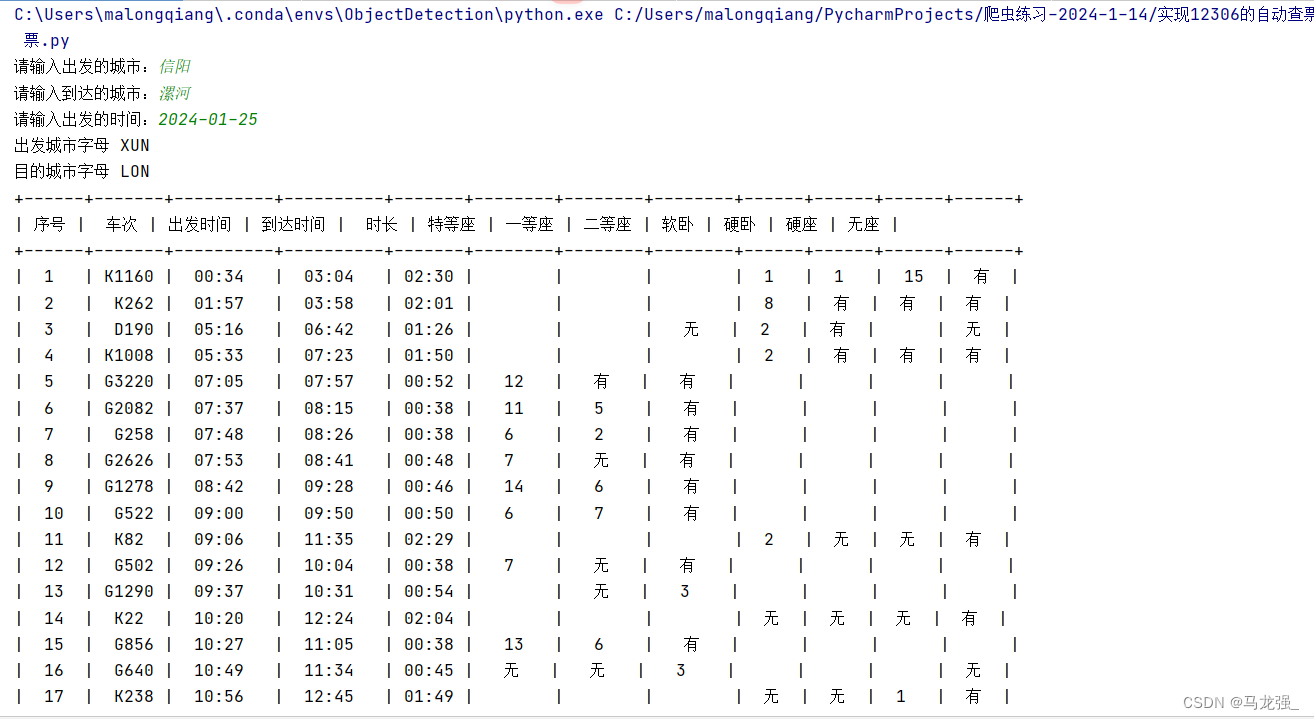
Task: Click train number K82
Action: tap(129, 539)
